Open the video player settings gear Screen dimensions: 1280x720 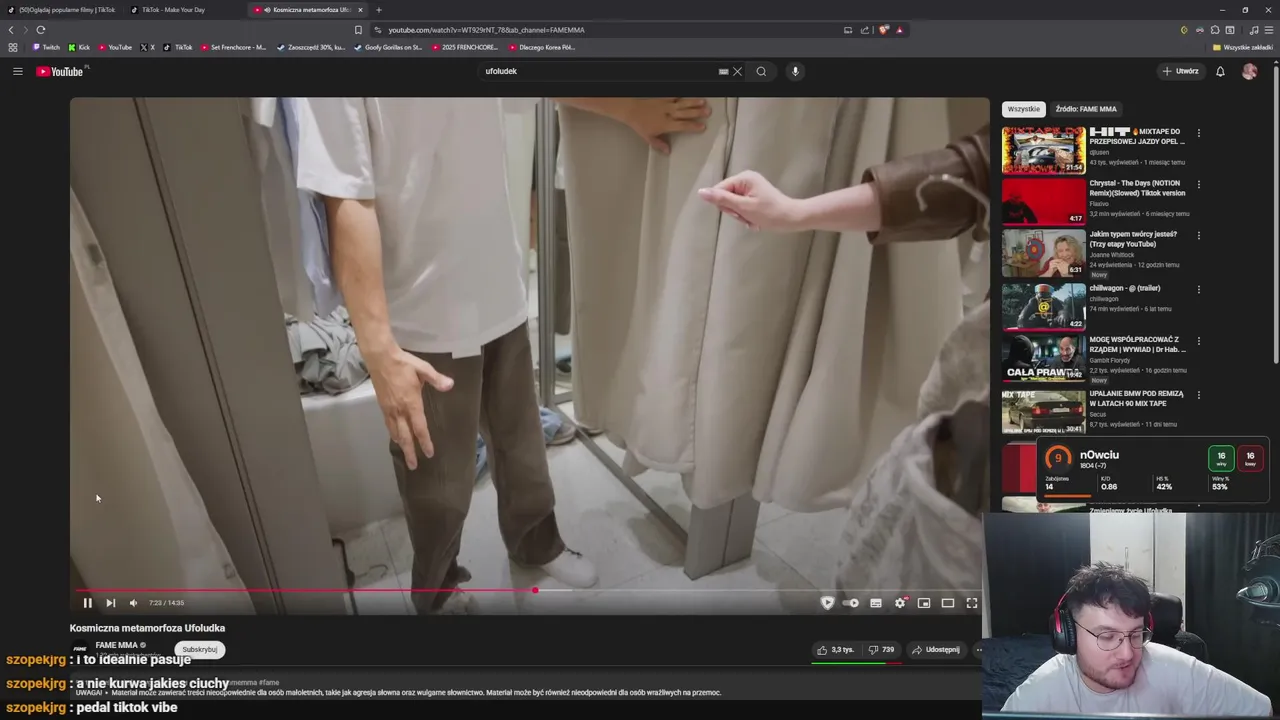click(x=900, y=603)
